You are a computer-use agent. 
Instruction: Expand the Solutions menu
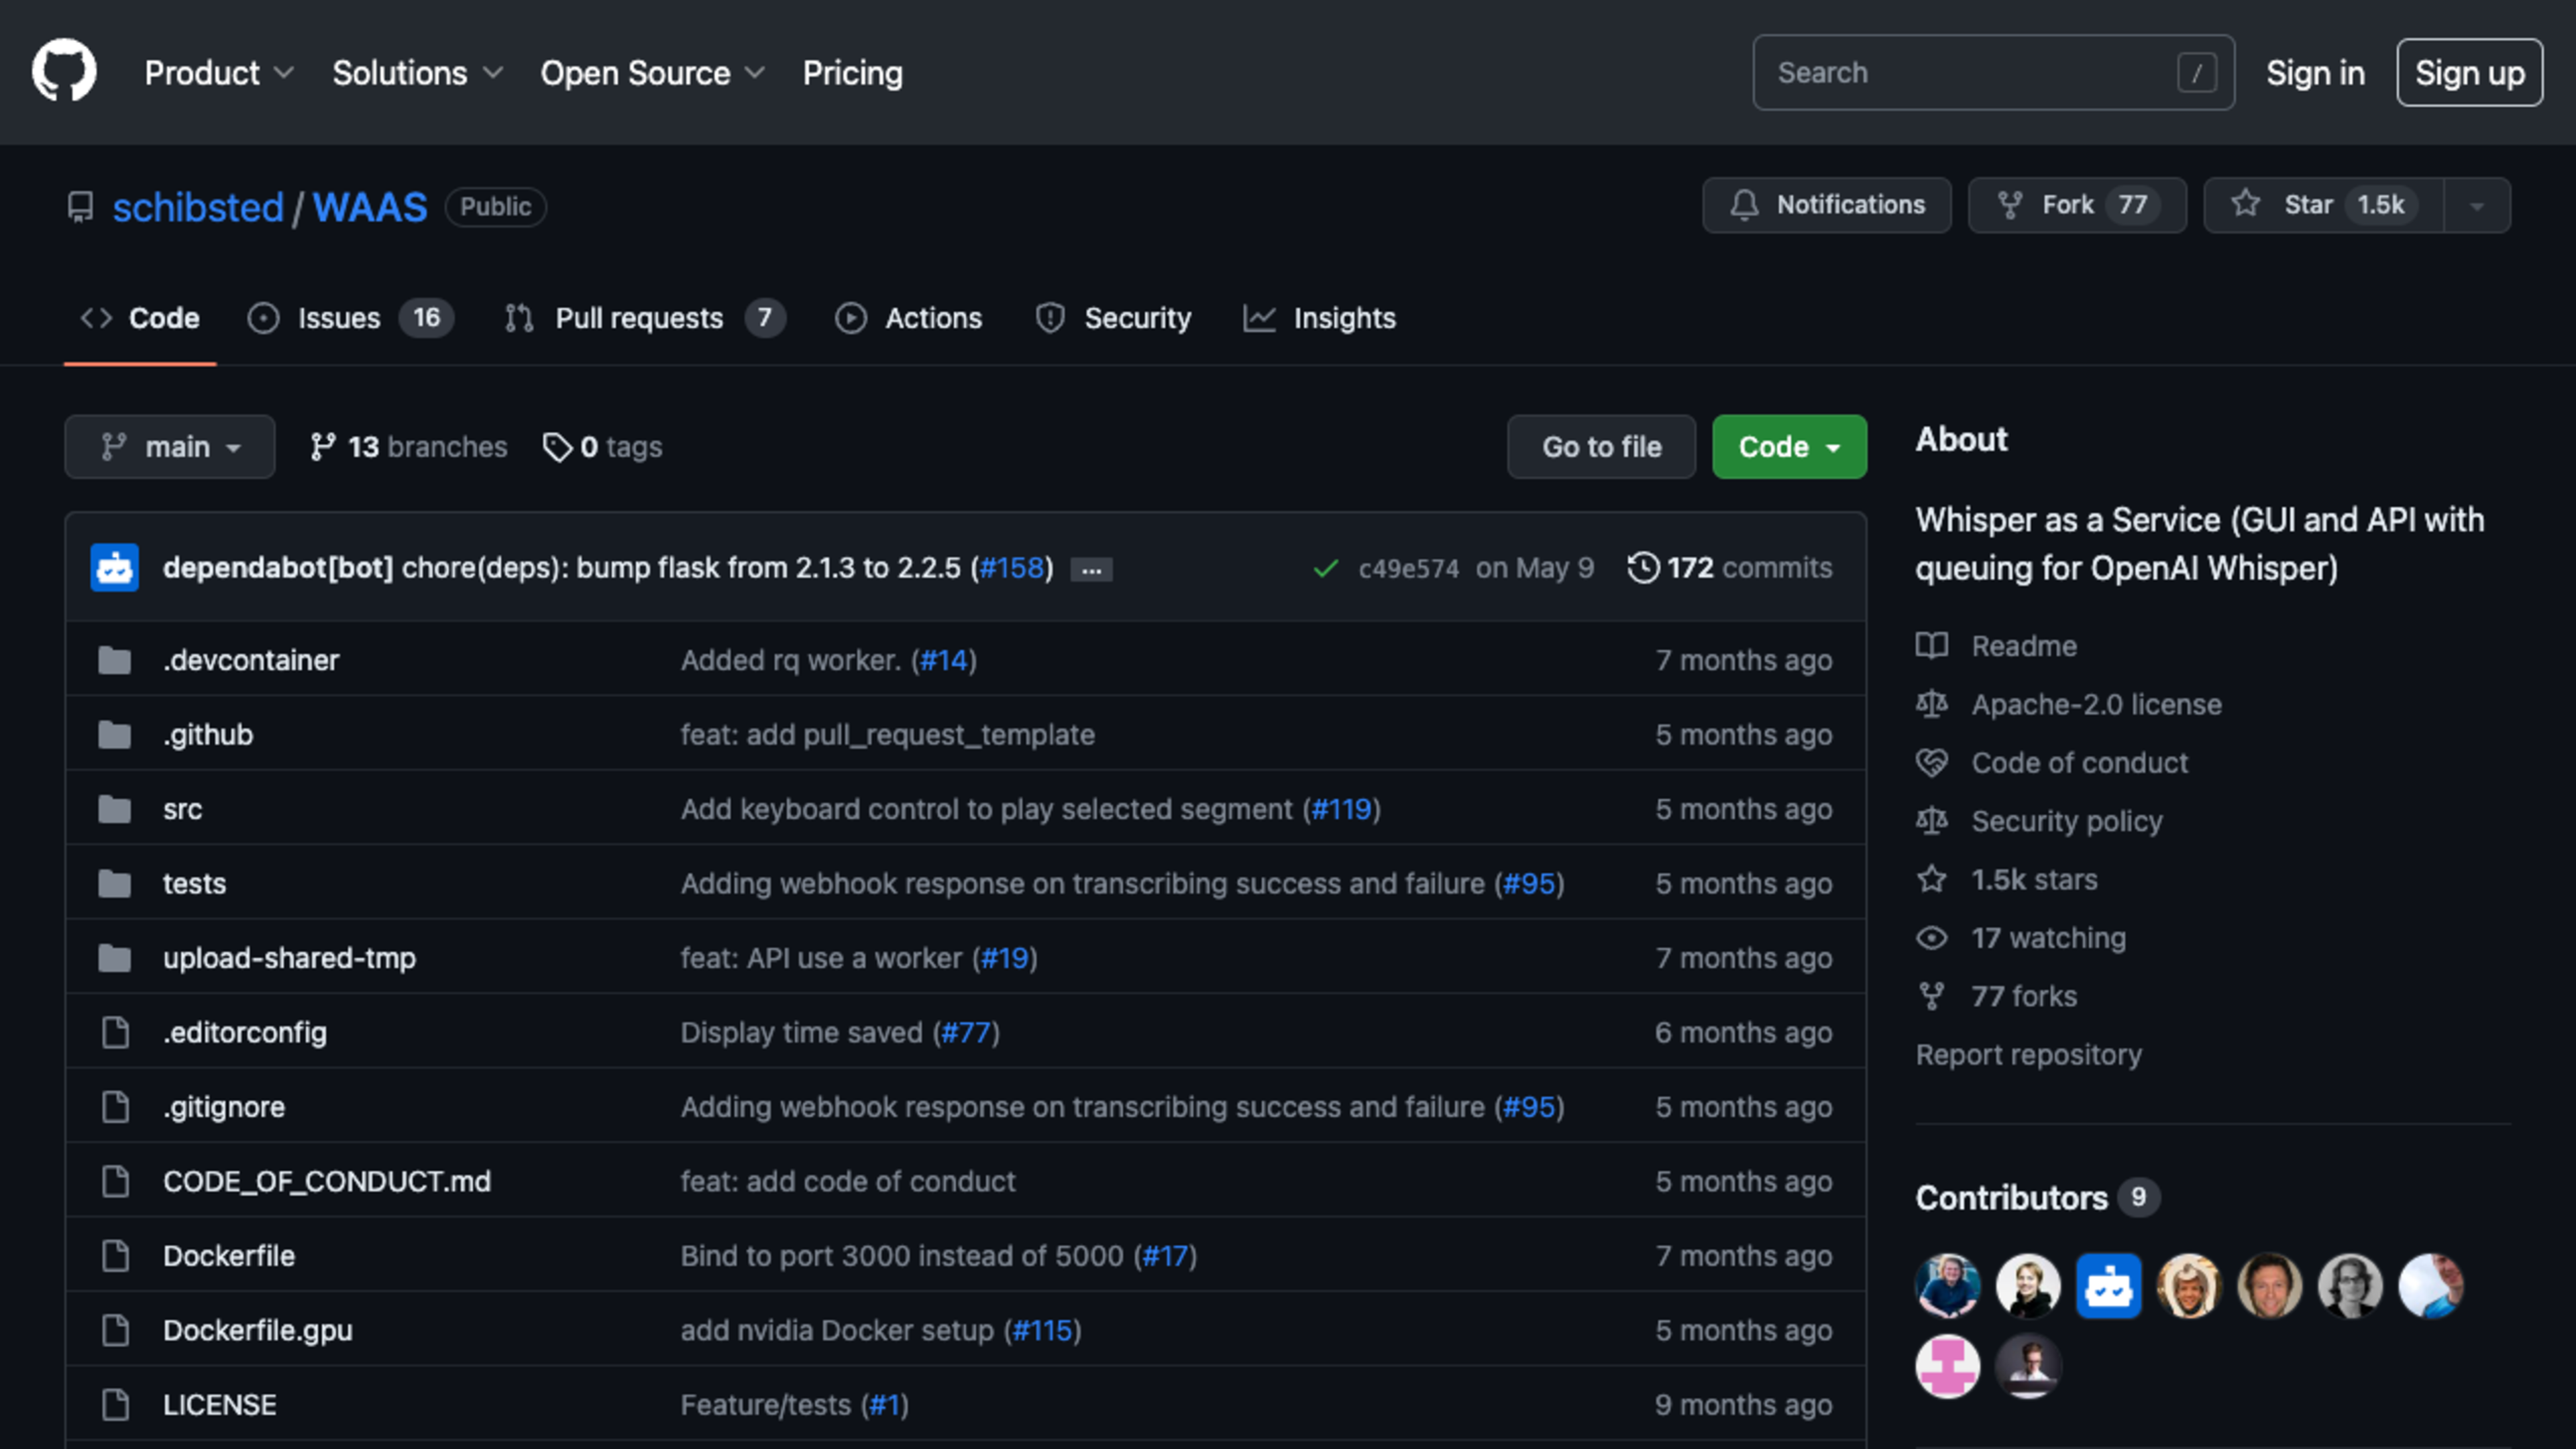click(418, 73)
